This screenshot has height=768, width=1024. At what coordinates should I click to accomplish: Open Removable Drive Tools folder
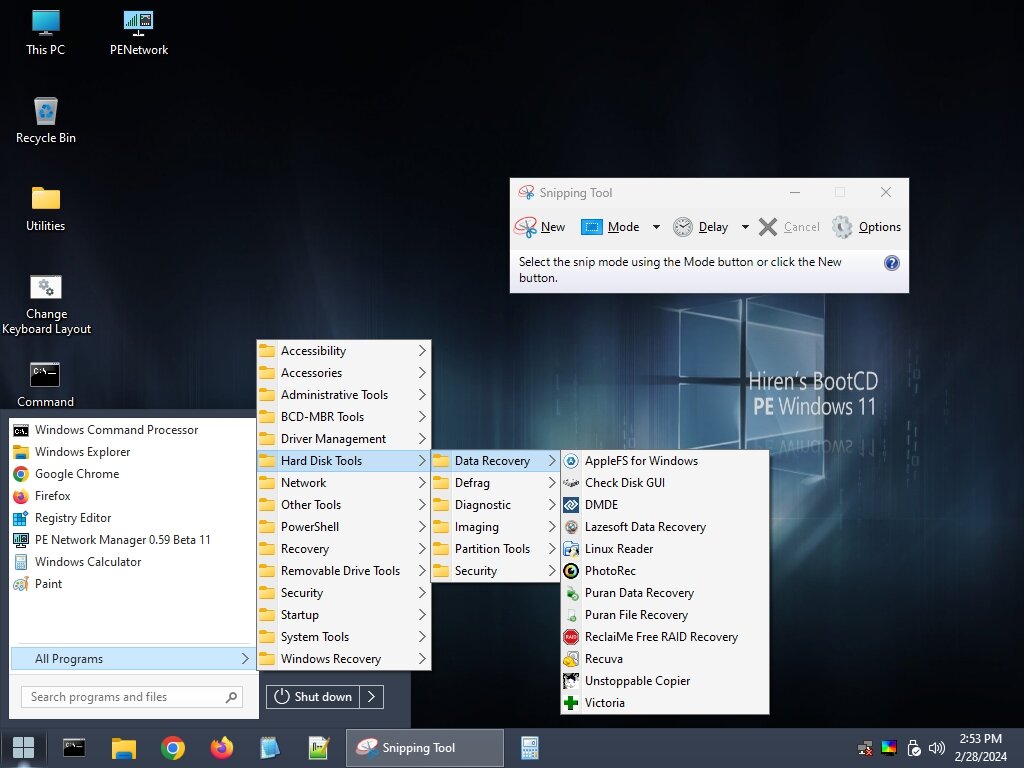(x=344, y=571)
